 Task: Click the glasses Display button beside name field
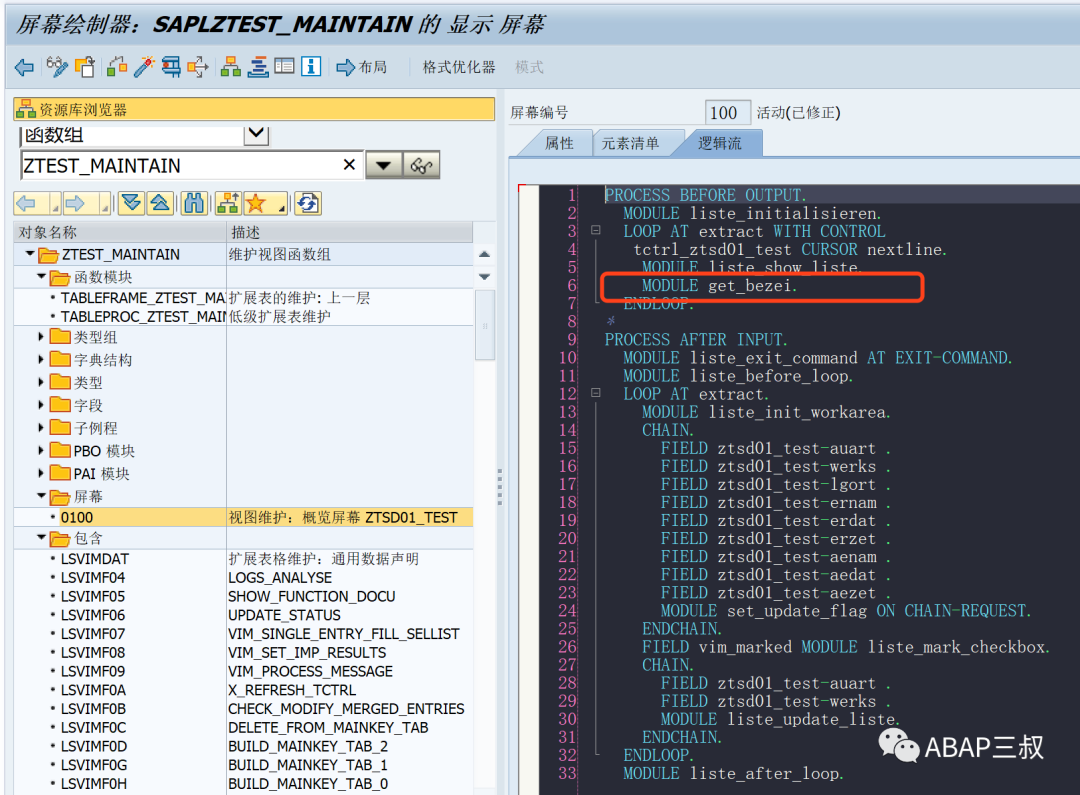point(421,165)
